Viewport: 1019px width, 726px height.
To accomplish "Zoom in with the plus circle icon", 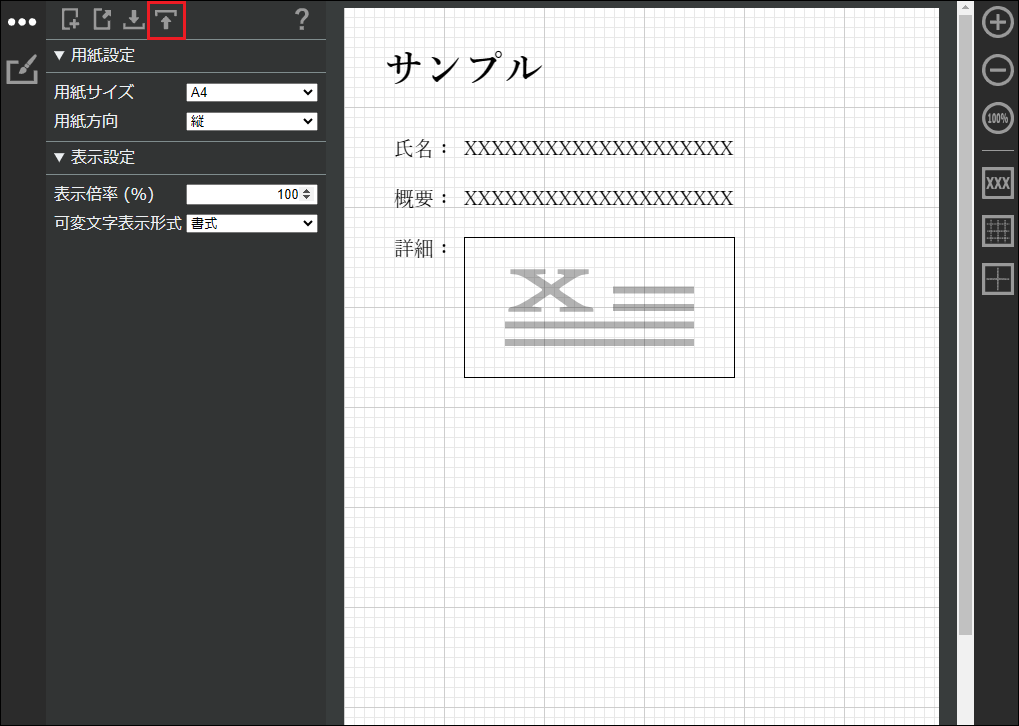I will pyautogui.click(x=997, y=23).
